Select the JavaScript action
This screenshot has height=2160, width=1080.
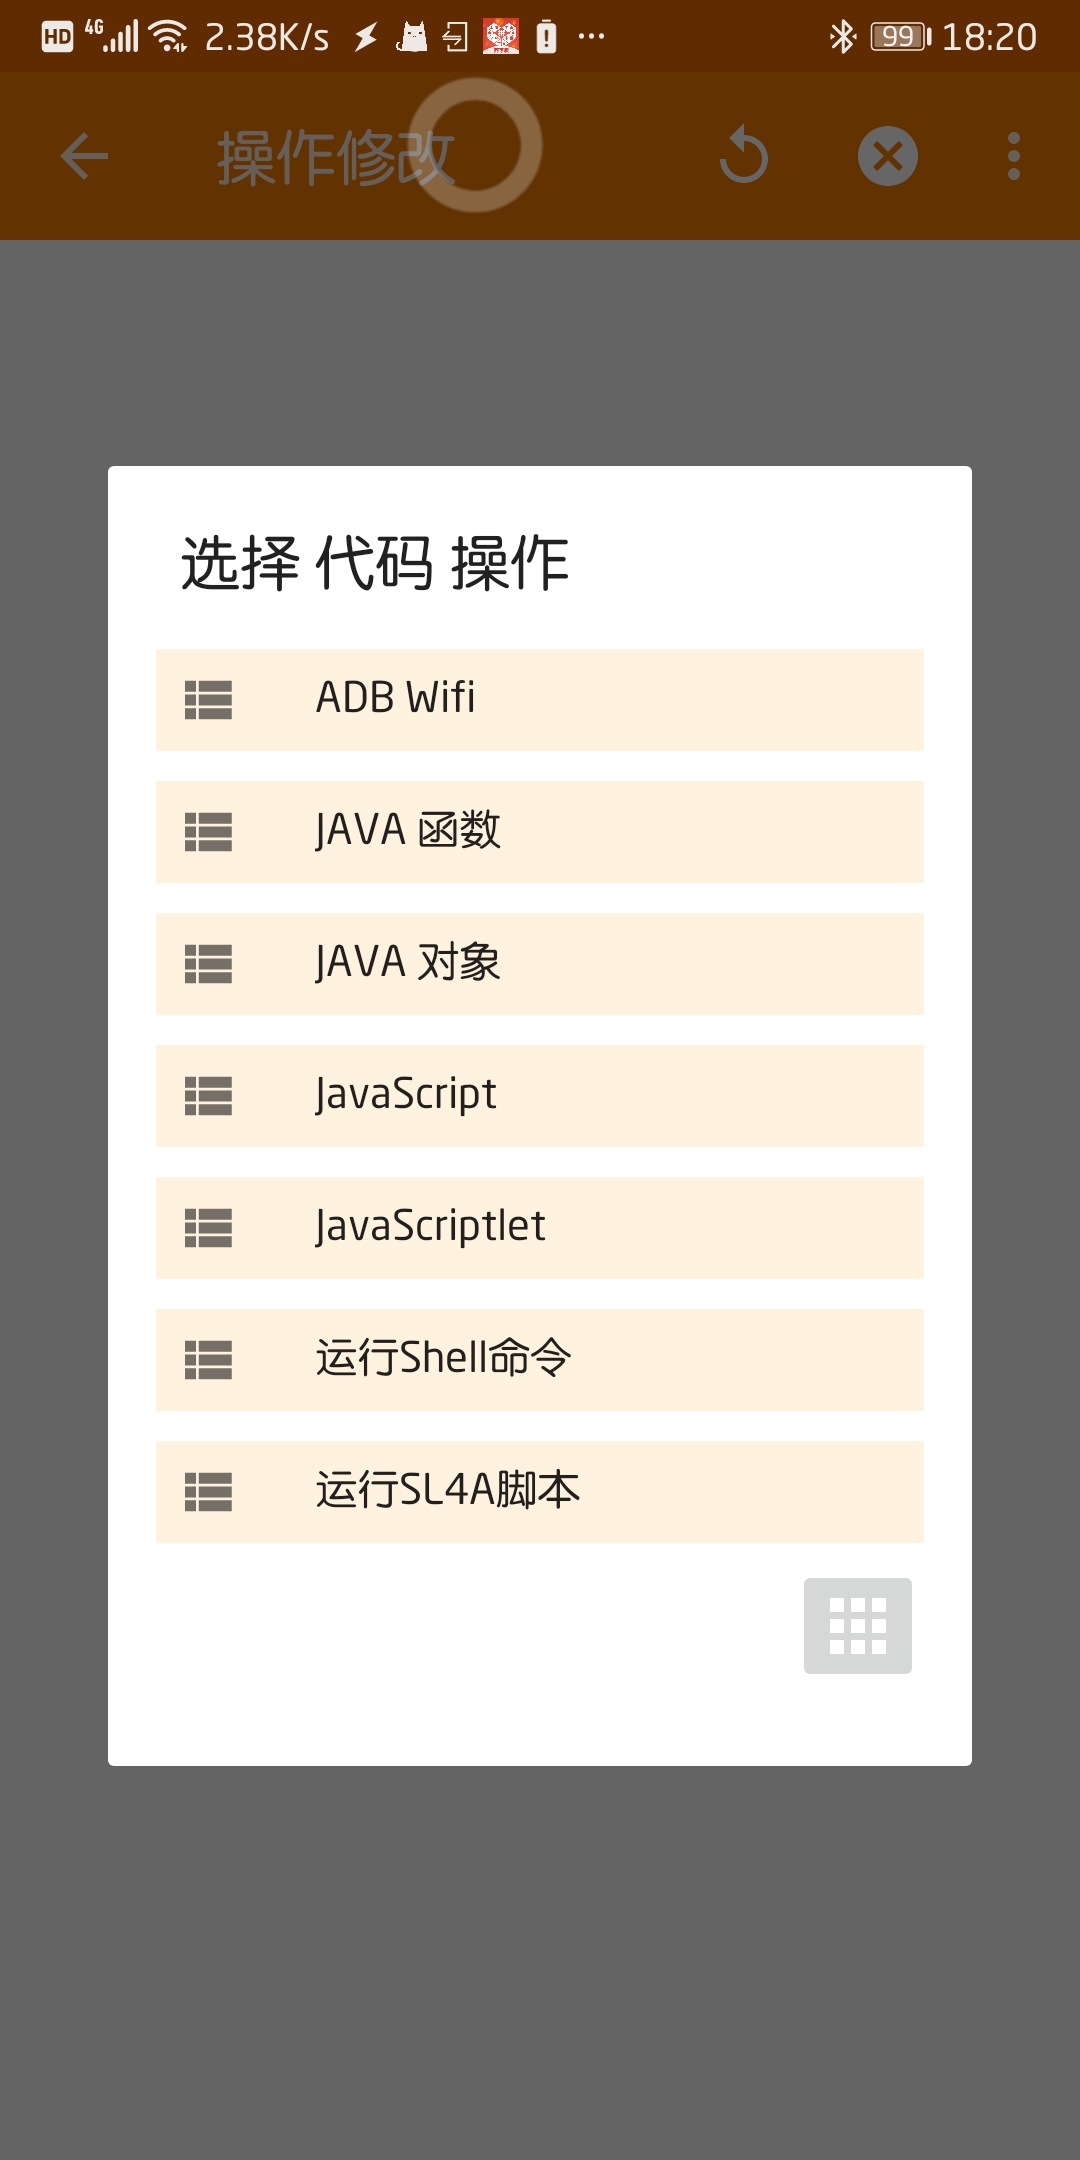[x=540, y=1096]
